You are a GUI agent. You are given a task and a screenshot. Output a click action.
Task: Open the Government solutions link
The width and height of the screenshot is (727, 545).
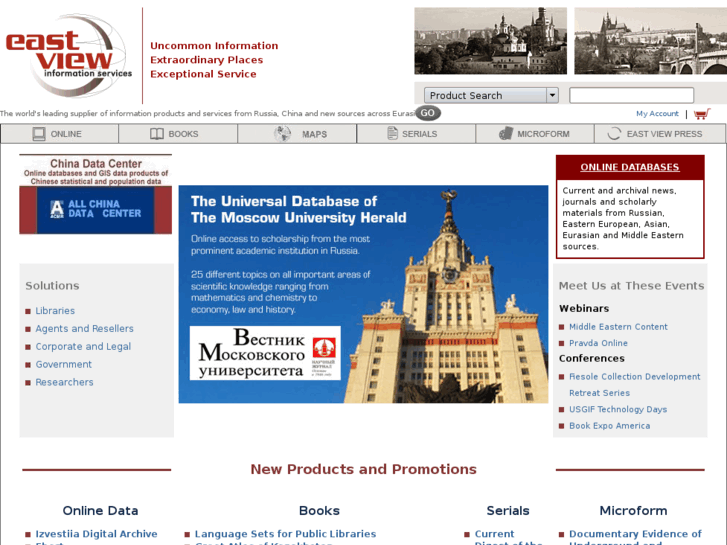64,365
